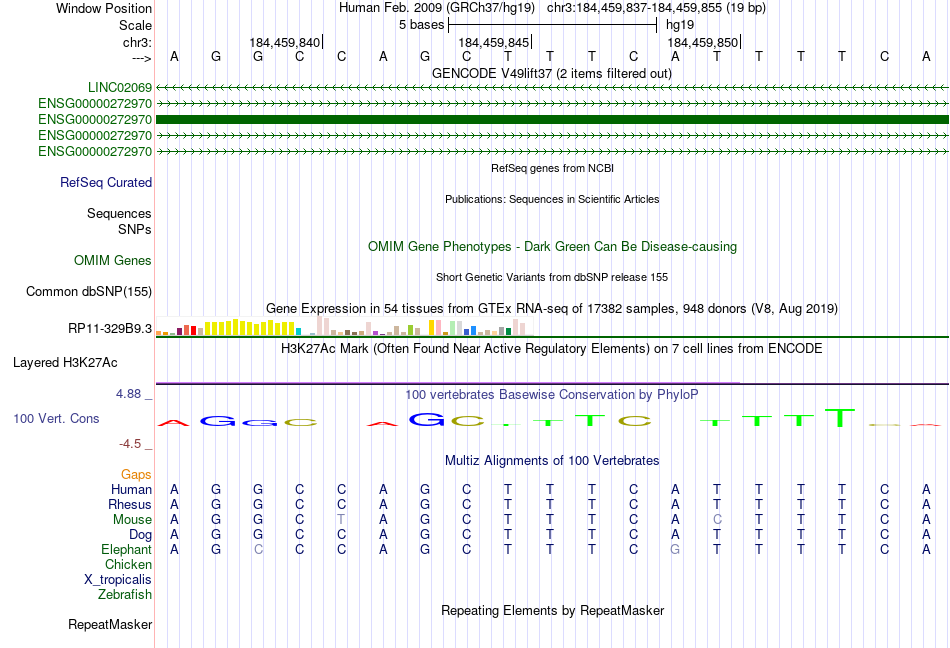The width and height of the screenshot is (950, 648).
Task: Select the Human alignment row label
Action: 131,489
